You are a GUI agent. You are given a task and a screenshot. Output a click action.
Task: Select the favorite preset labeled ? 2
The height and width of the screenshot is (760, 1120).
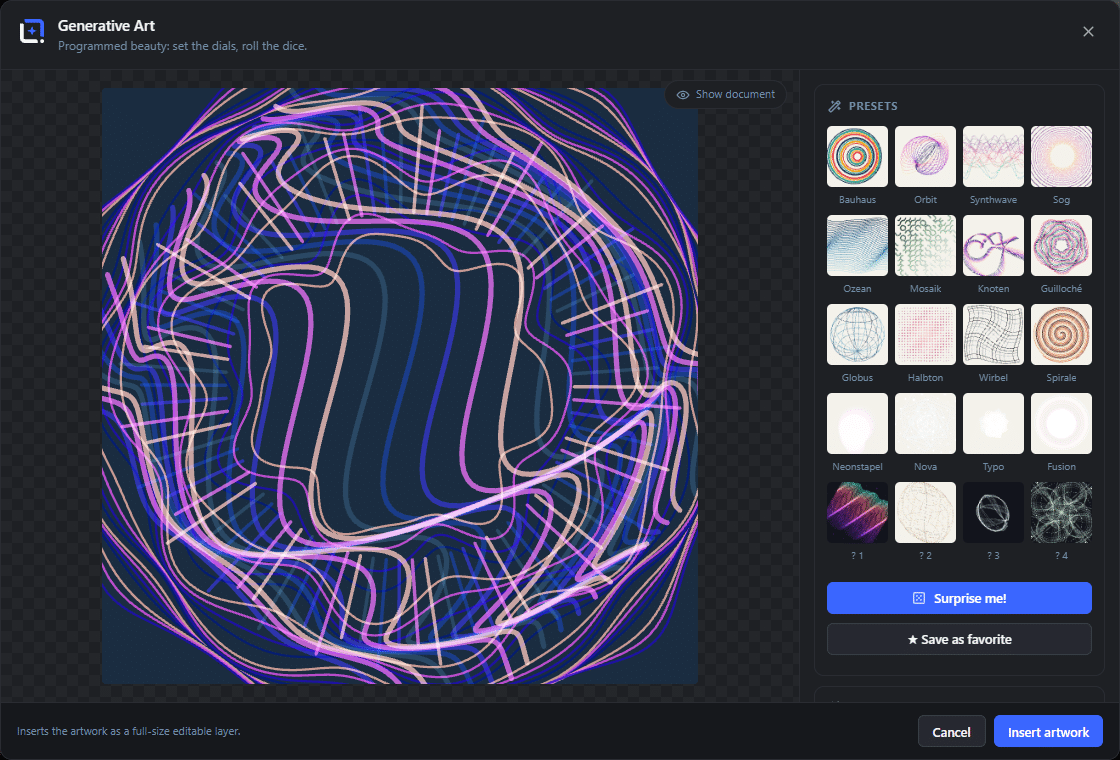[x=925, y=512]
